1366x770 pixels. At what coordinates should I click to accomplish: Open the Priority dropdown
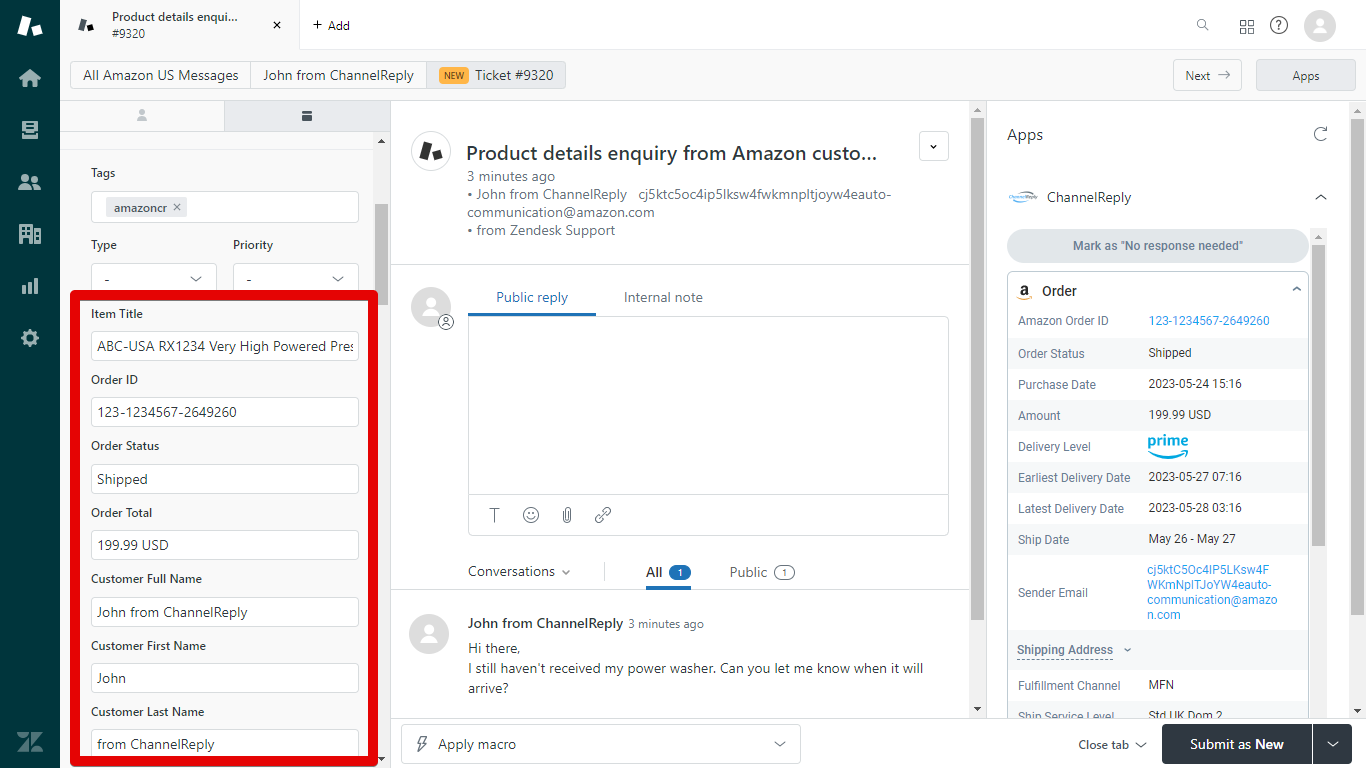point(296,279)
